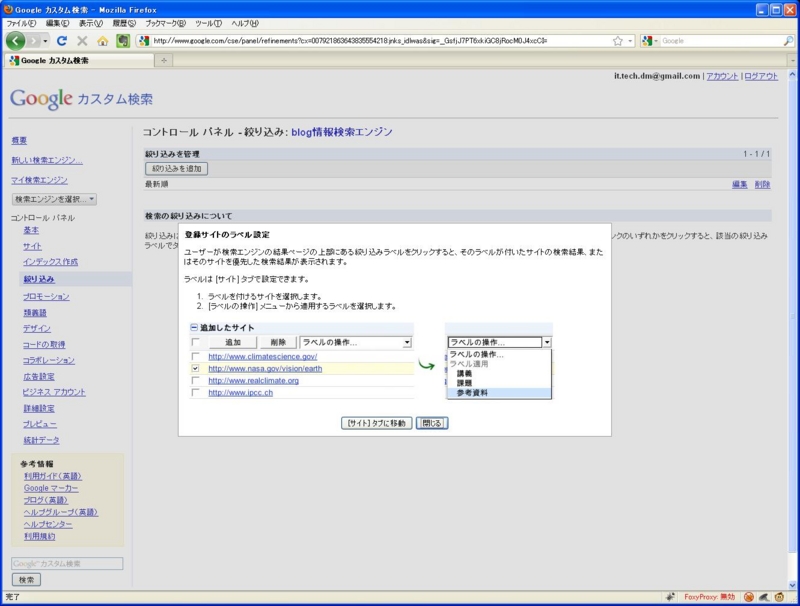Screen dimensions: 800x606
Task: Click the page vertical scrollbar down arrow
Action: (792, 585)
